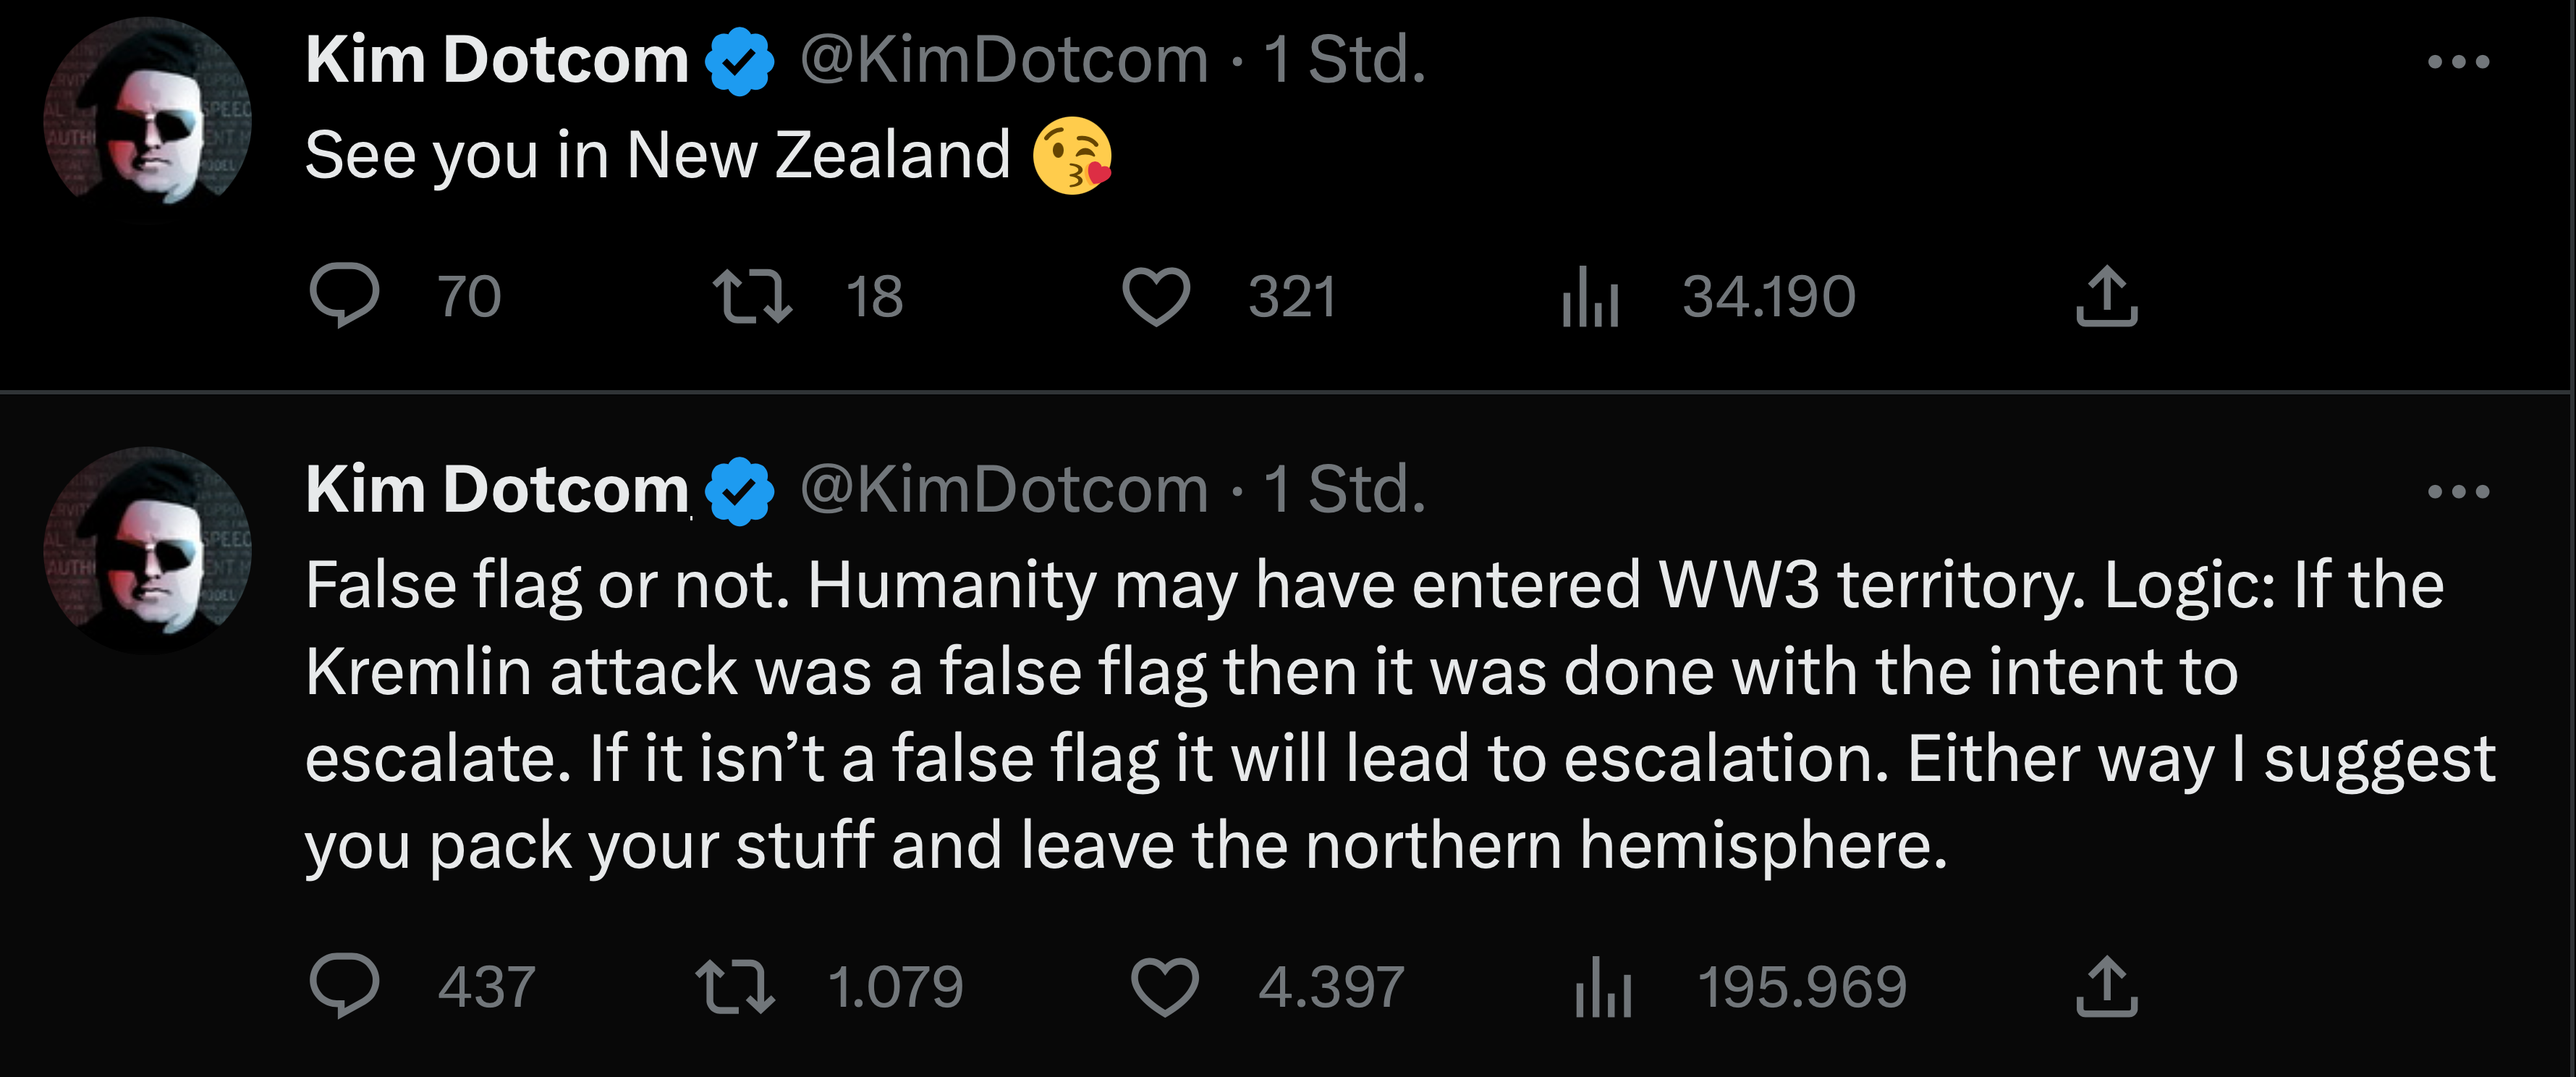Like the "See you in New Zealand" tweet
This screenshot has width=2576, height=1077.
(x=1156, y=296)
